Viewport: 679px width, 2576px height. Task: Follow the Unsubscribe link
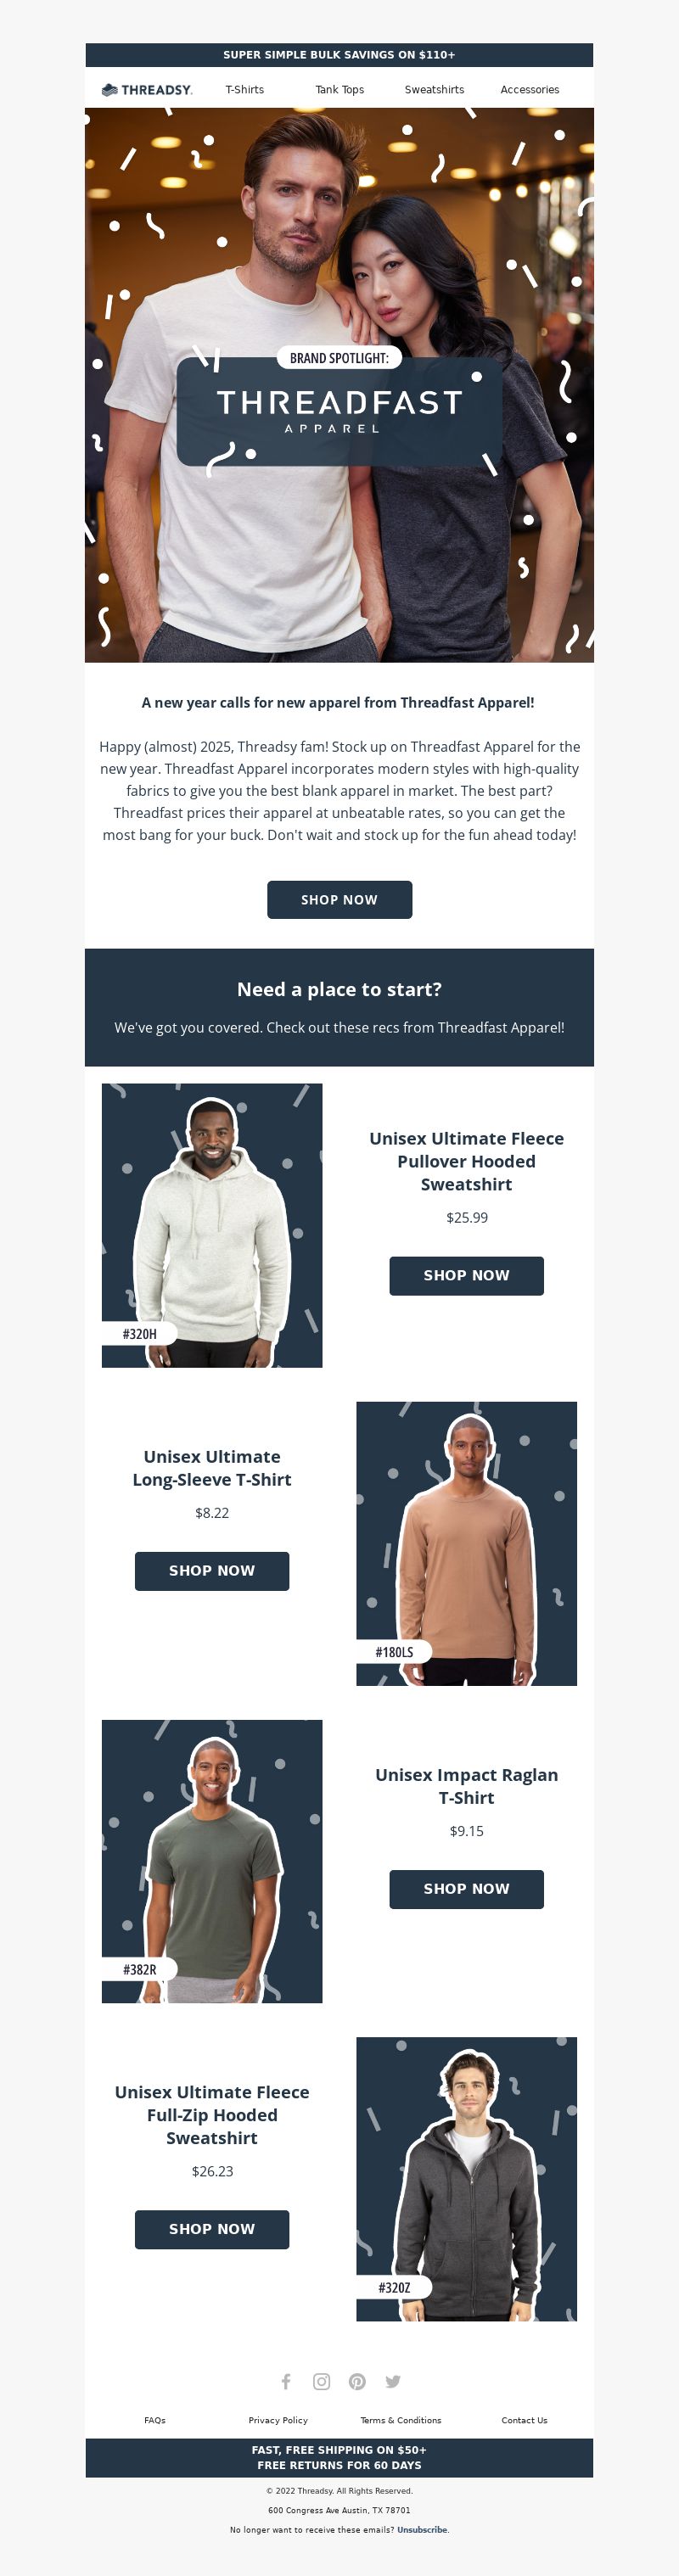click(x=422, y=2529)
